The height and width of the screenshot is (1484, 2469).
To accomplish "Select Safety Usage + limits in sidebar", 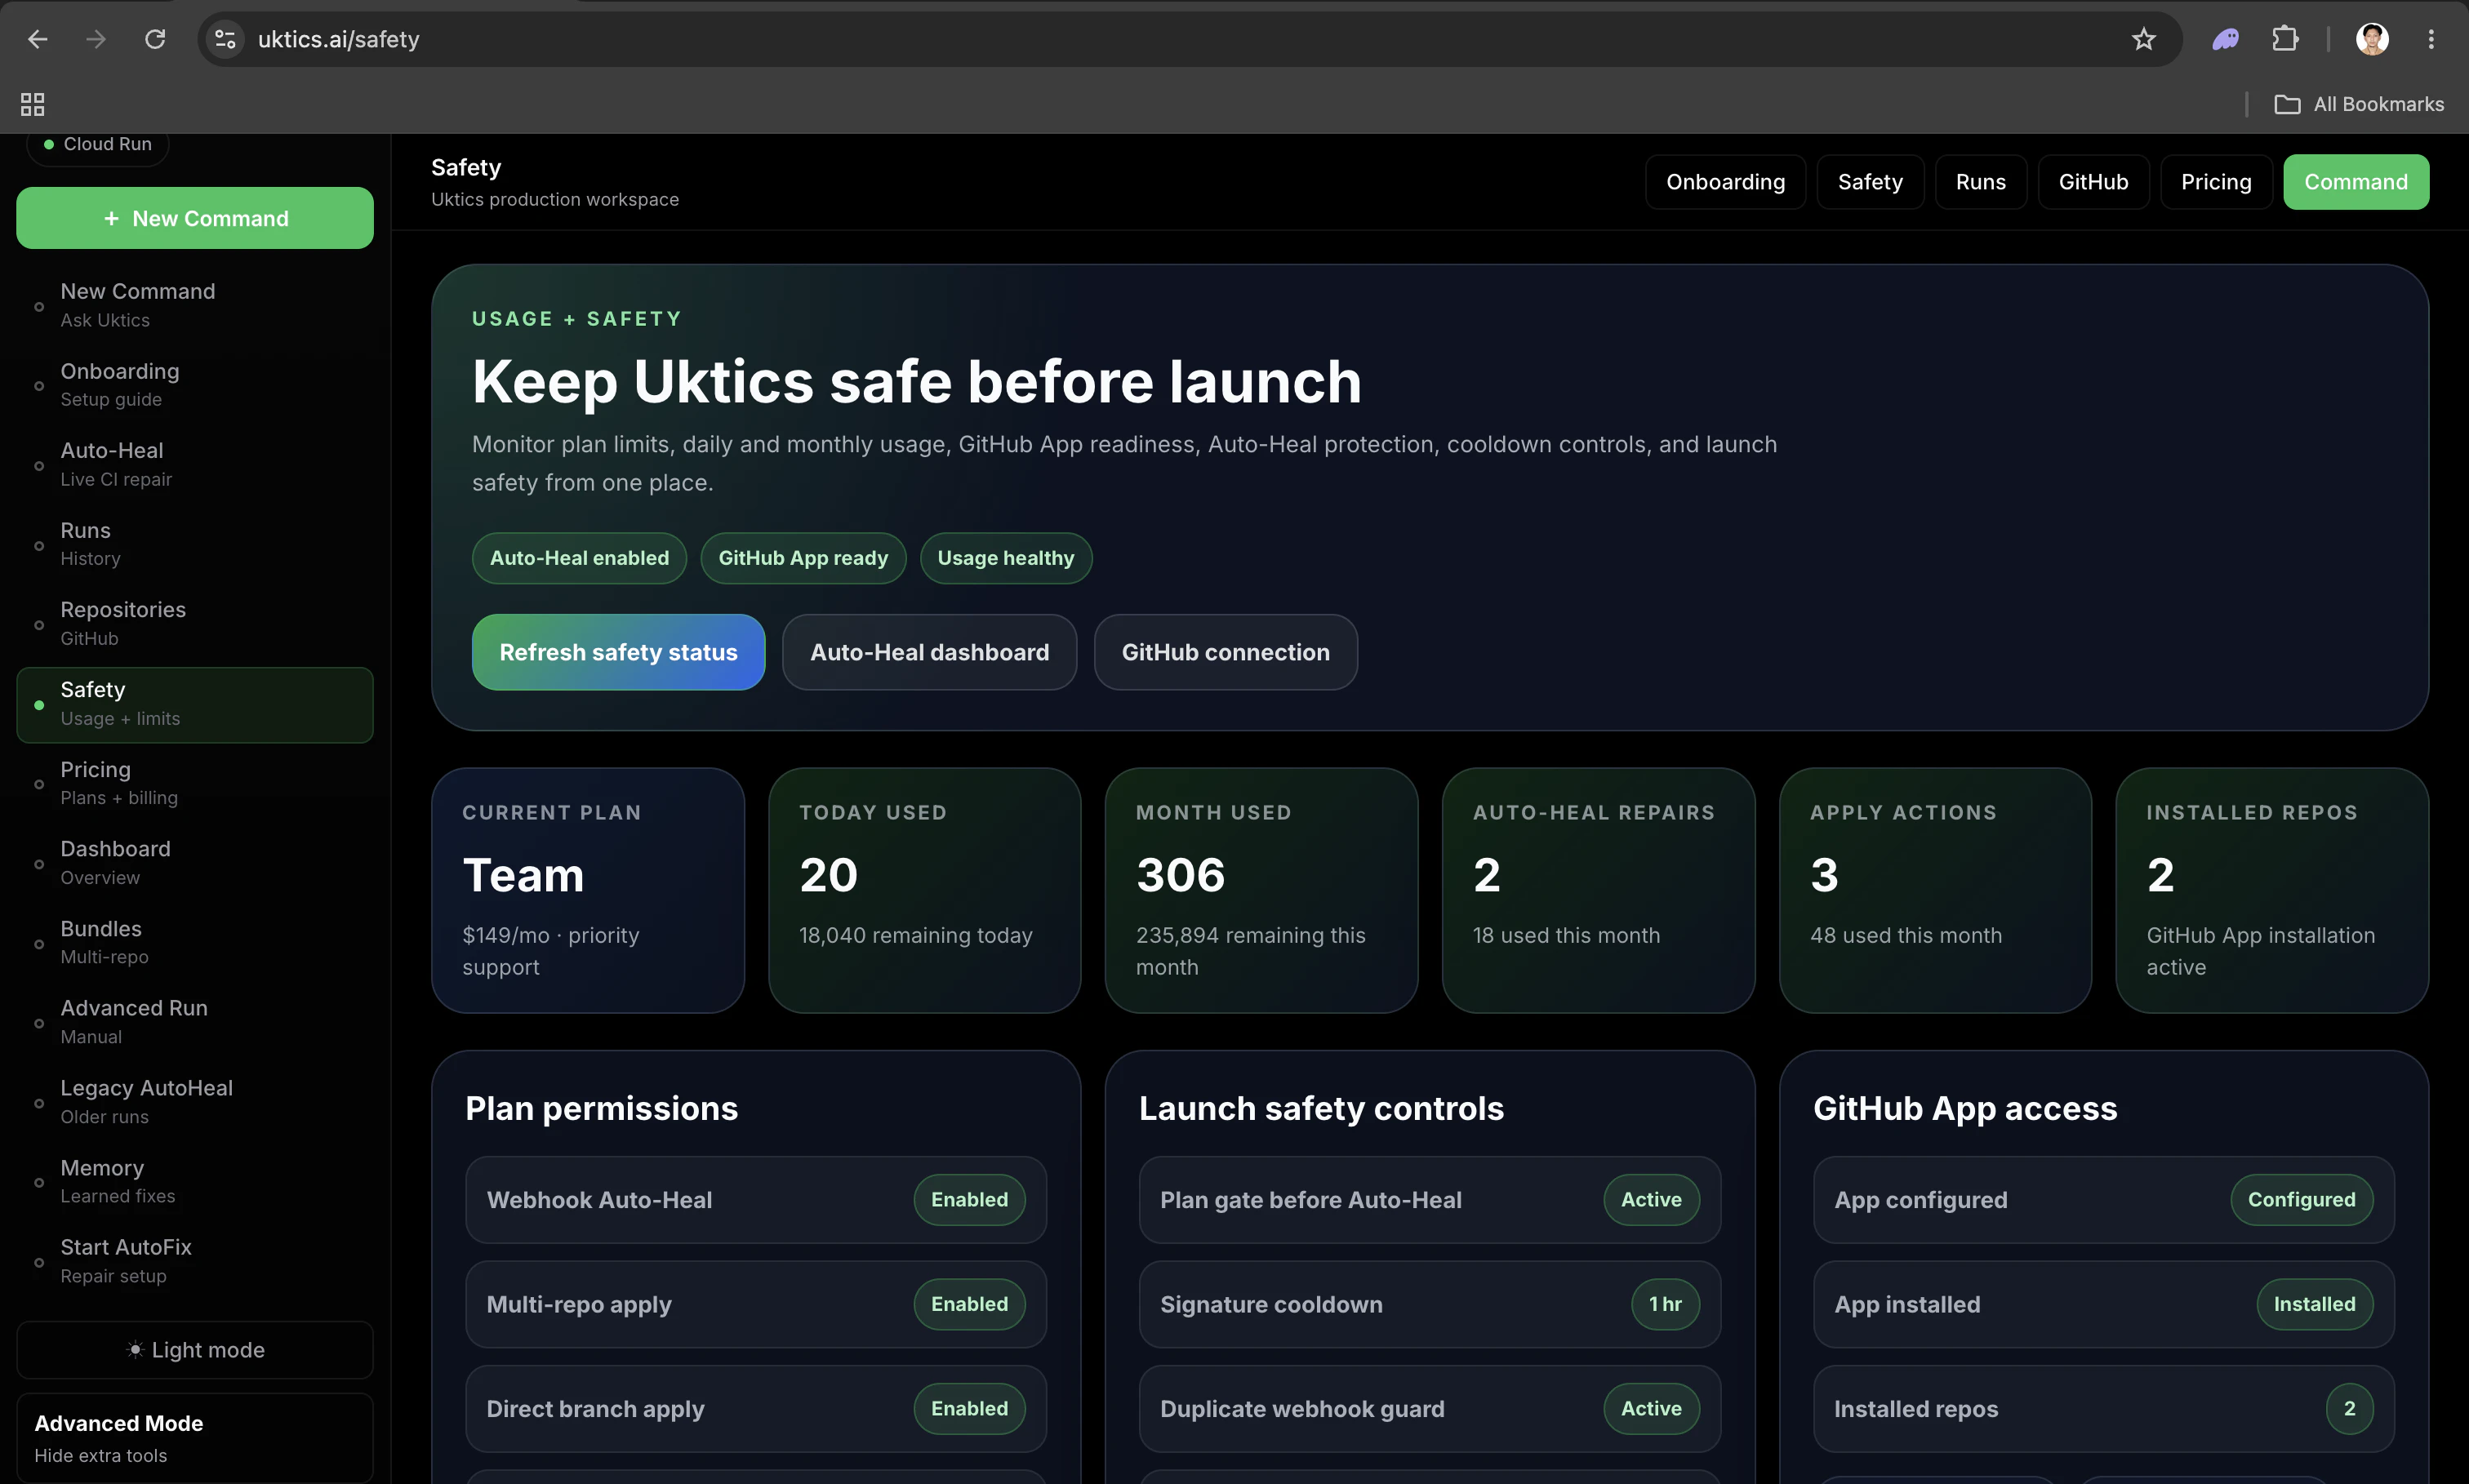I will [x=195, y=704].
